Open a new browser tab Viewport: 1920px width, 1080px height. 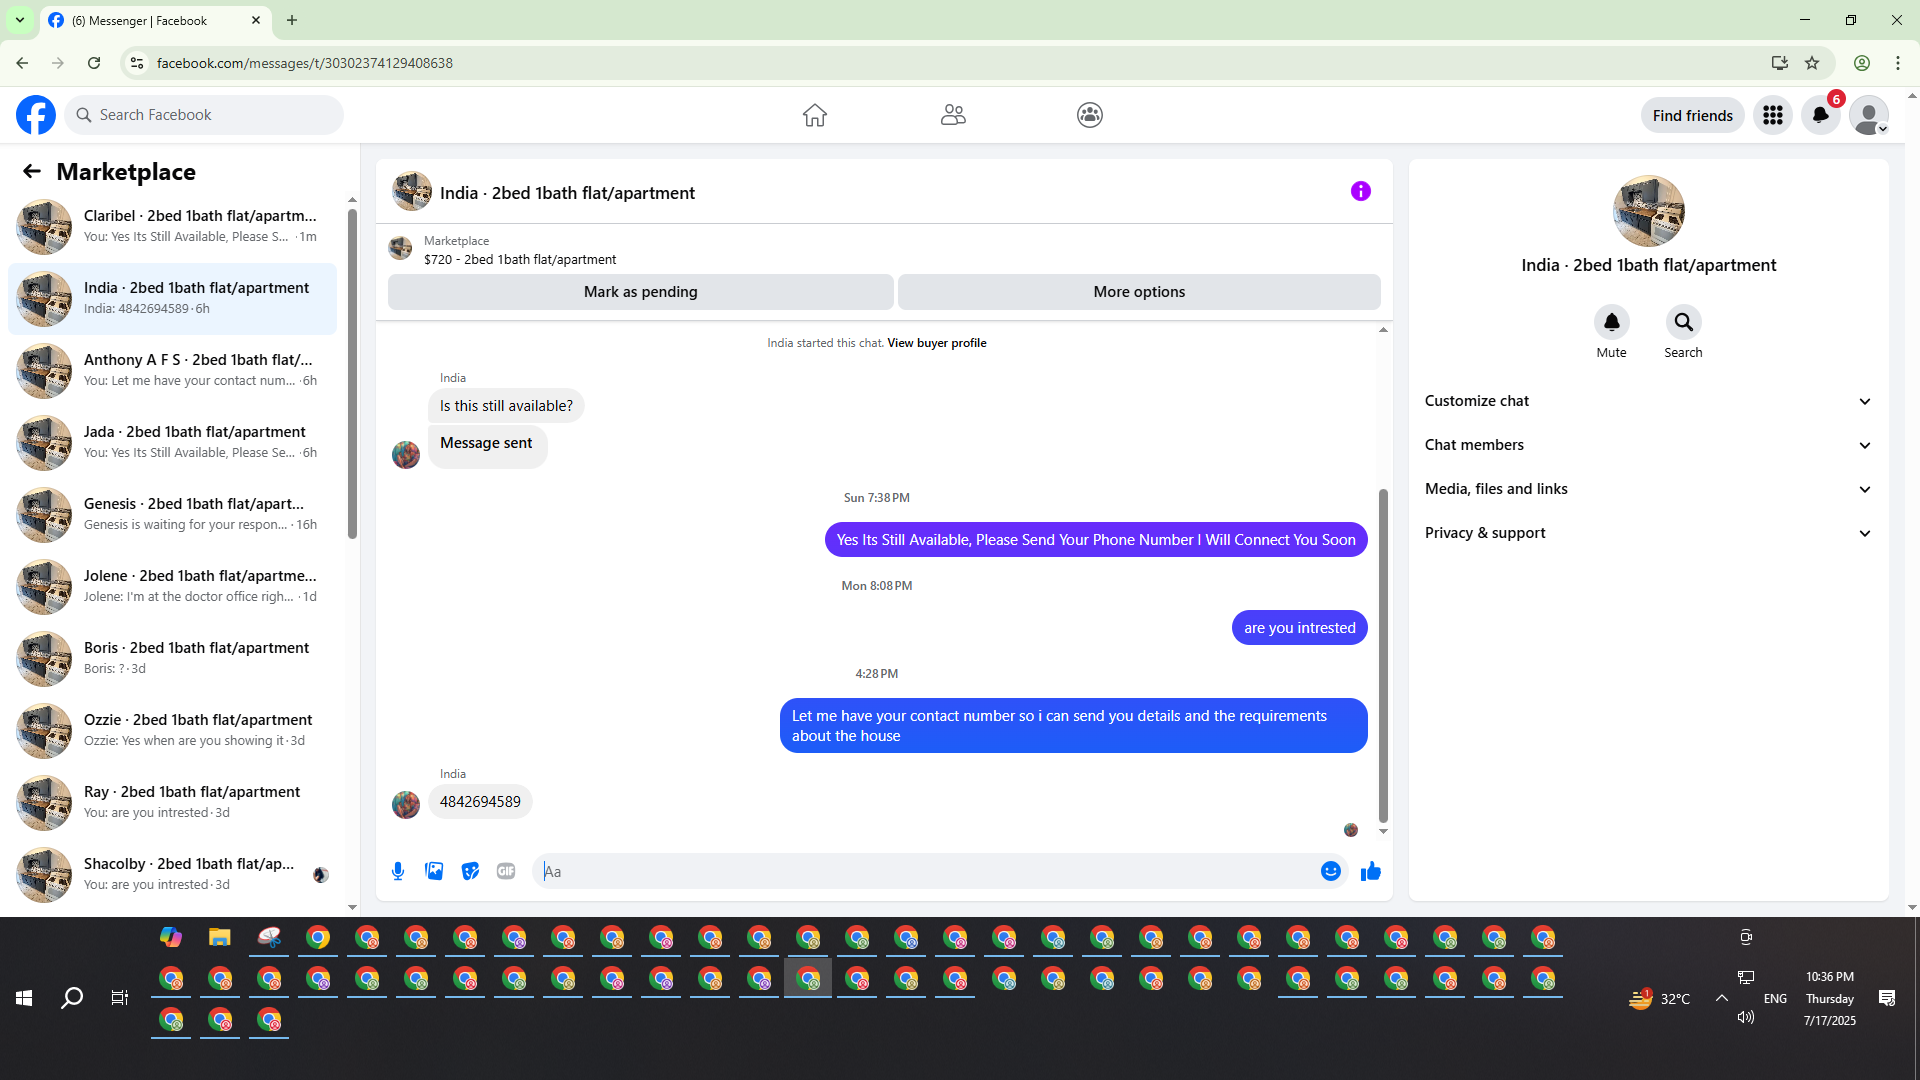pos(292,20)
